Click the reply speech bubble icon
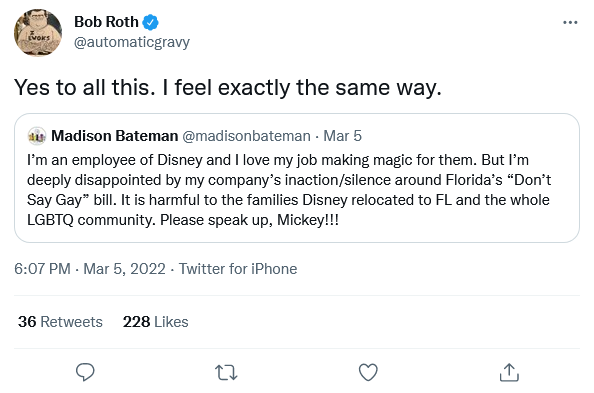 pos(85,372)
